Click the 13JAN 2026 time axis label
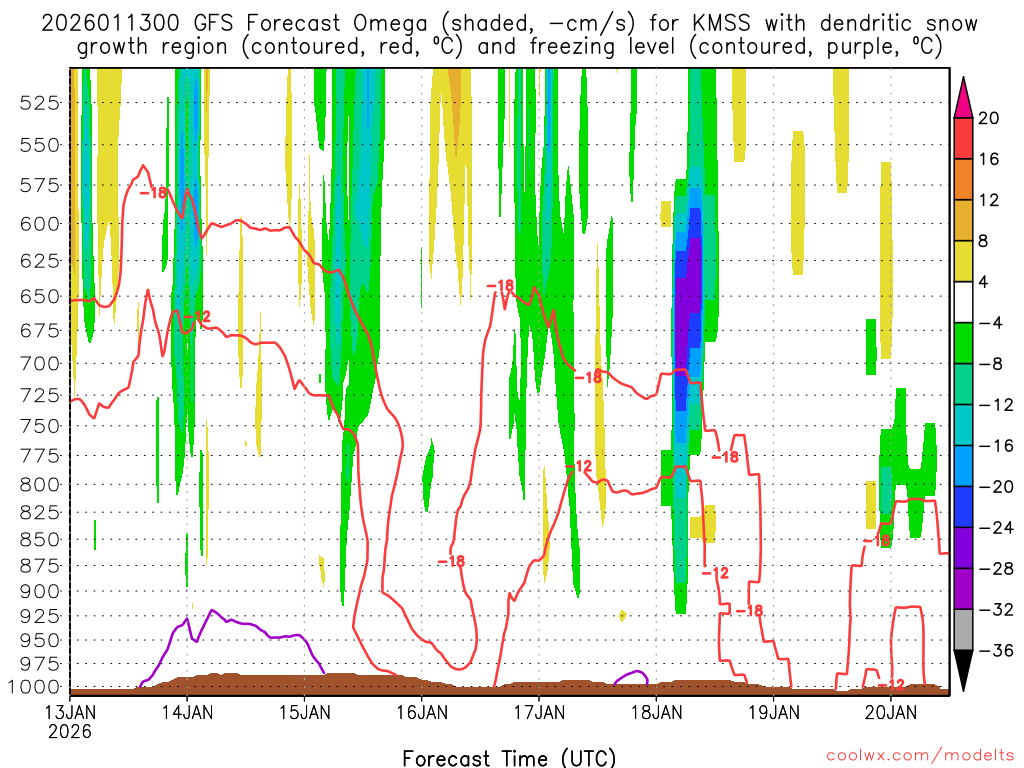The image size is (1024, 768). click(69, 721)
